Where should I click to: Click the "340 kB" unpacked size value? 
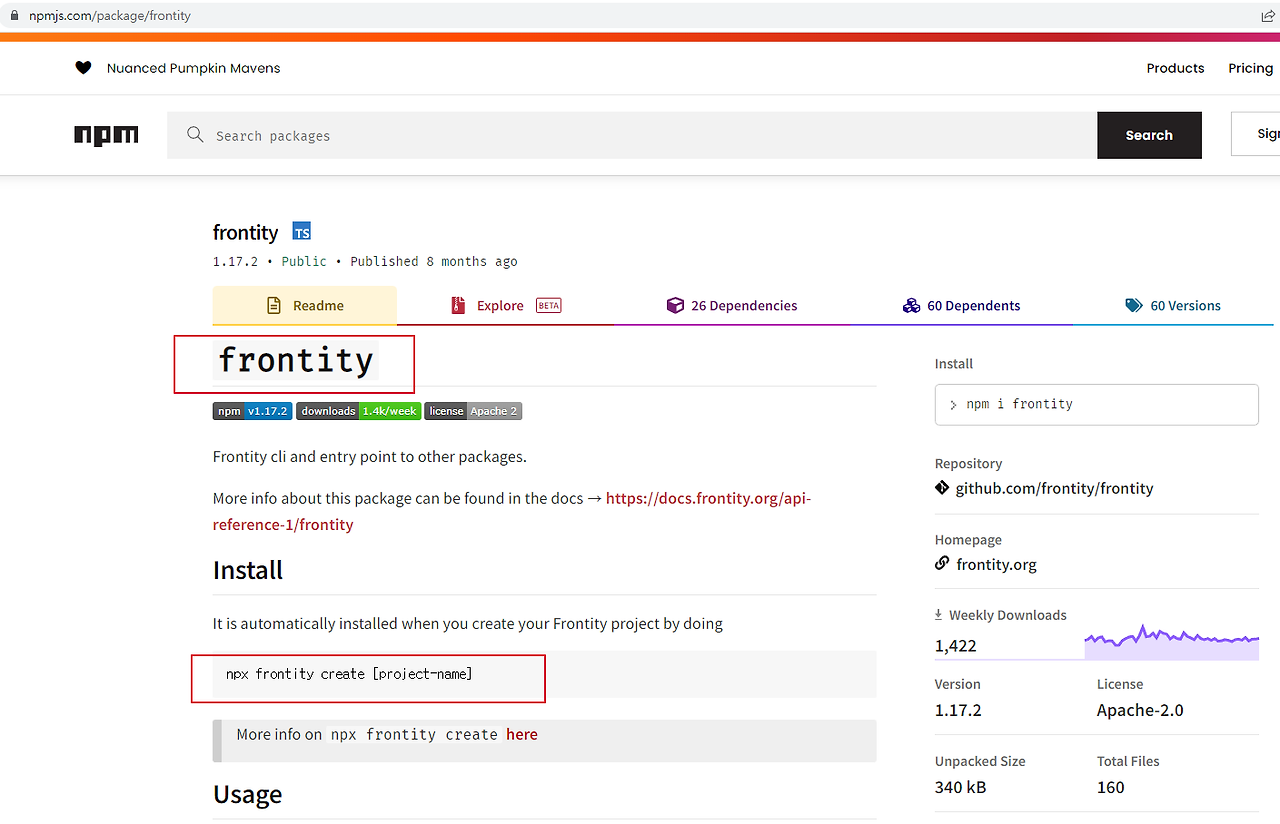tap(960, 787)
